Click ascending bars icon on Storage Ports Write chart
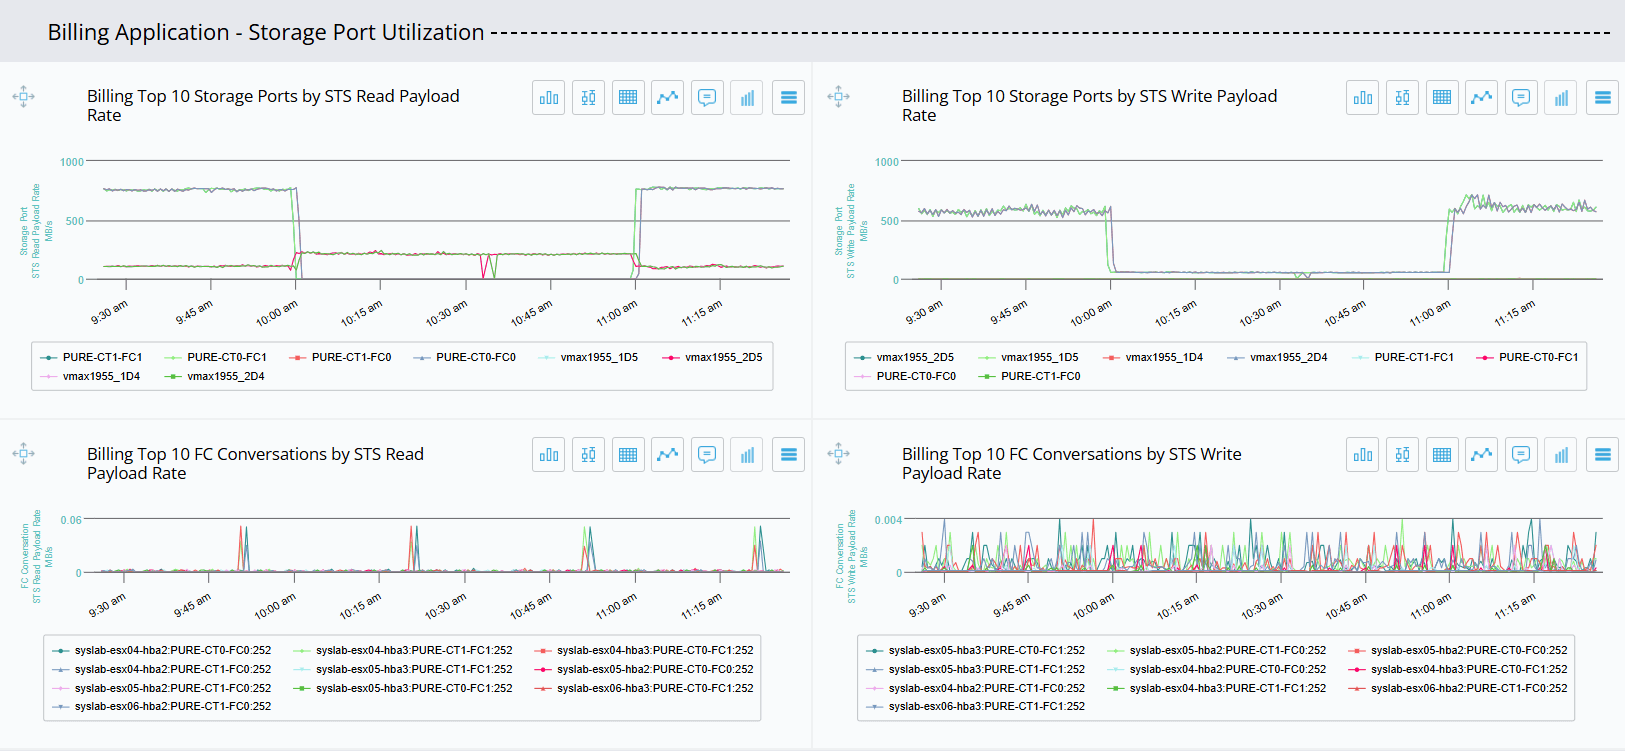The height and width of the screenshot is (751, 1625). [x=1561, y=97]
